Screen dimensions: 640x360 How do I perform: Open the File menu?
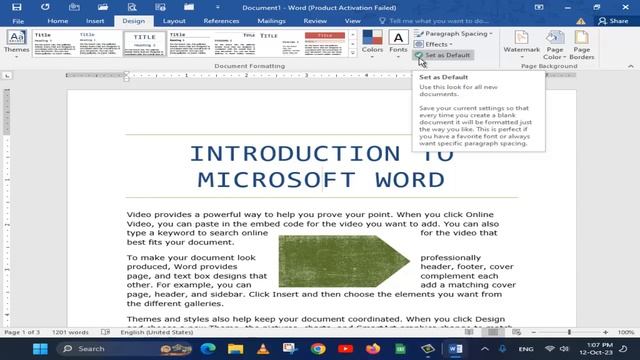tap(18, 21)
